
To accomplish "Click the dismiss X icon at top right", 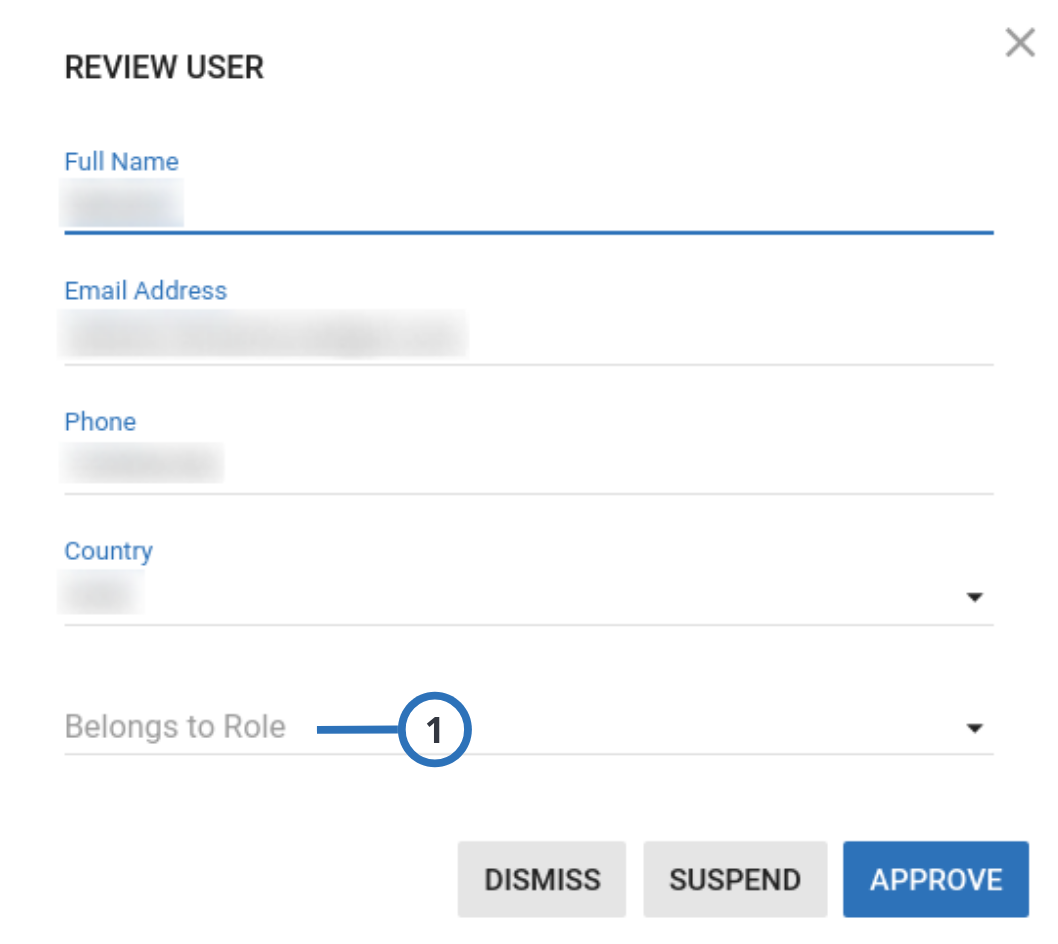I will (x=1020, y=43).
